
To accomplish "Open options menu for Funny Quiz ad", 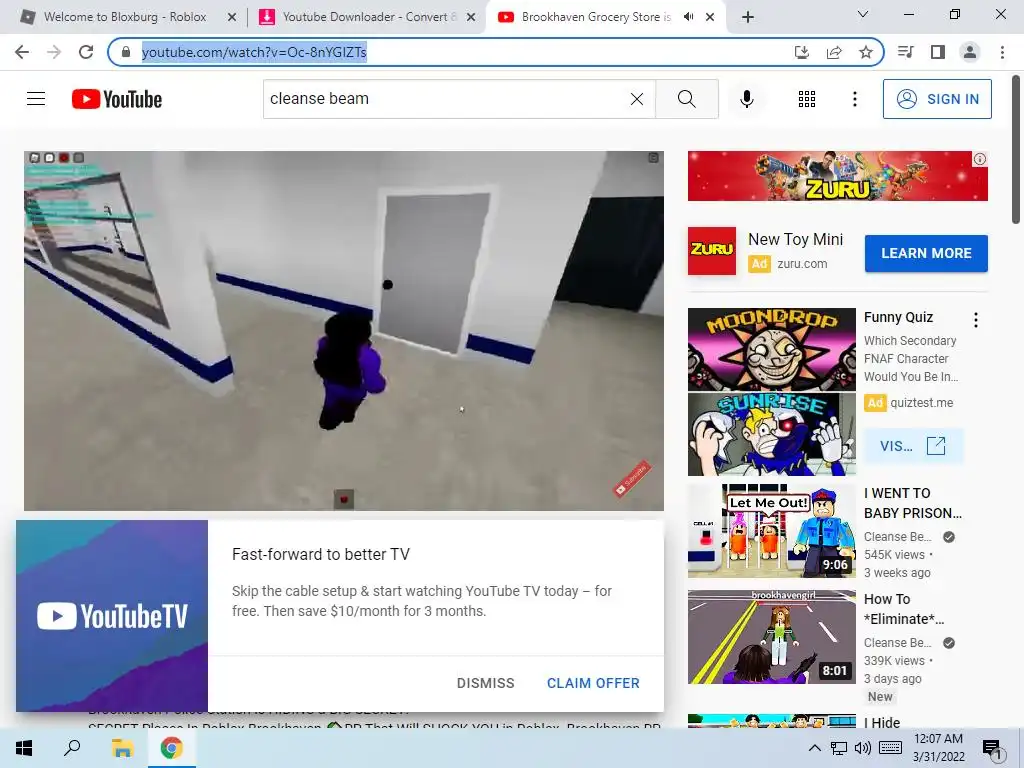I will [x=976, y=319].
